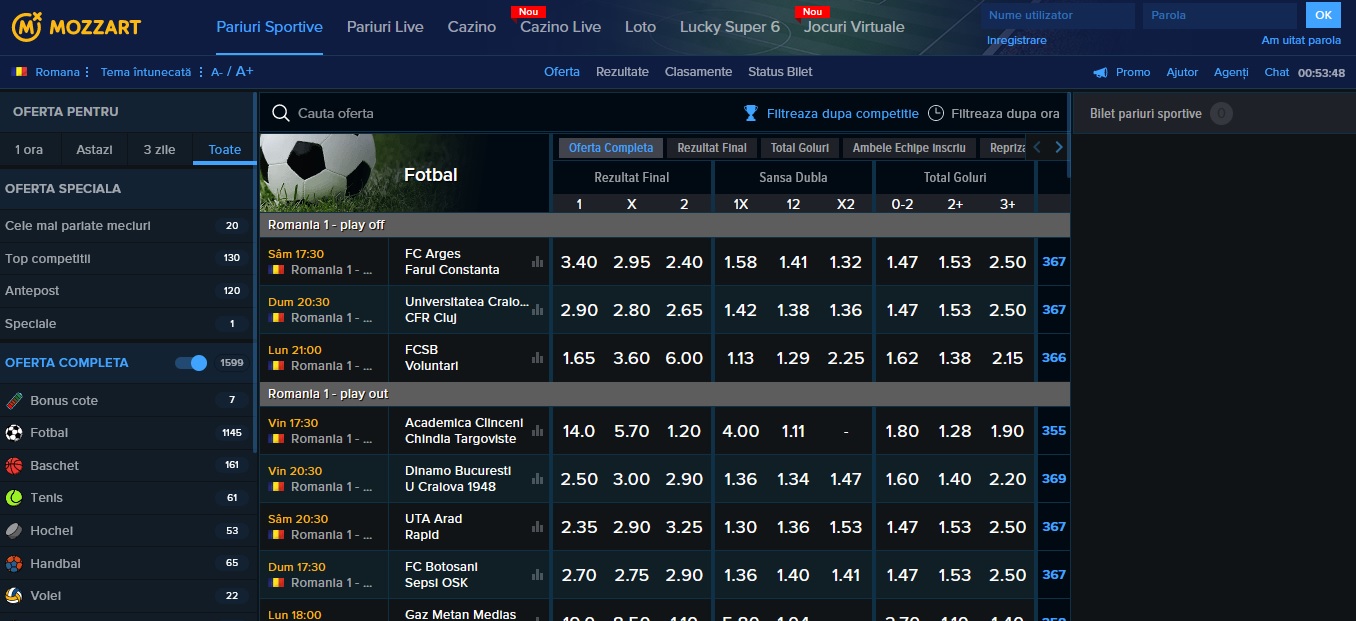Open statistics icon for Dinamo Bucuresti match
This screenshot has height=621, width=1356.
(538, 479)
